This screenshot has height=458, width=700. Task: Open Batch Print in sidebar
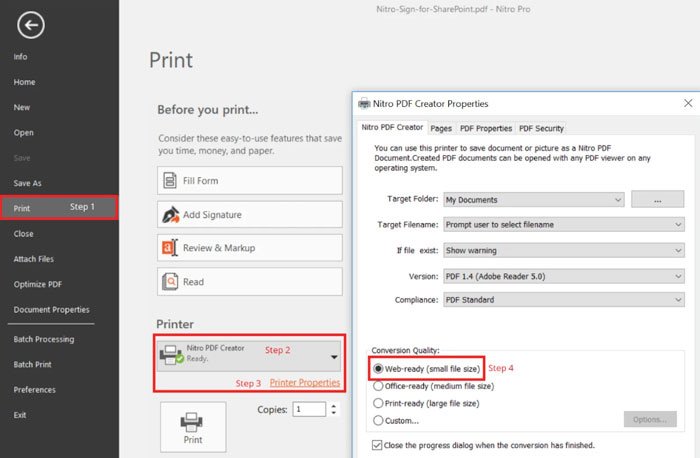[x=32, y=364]
